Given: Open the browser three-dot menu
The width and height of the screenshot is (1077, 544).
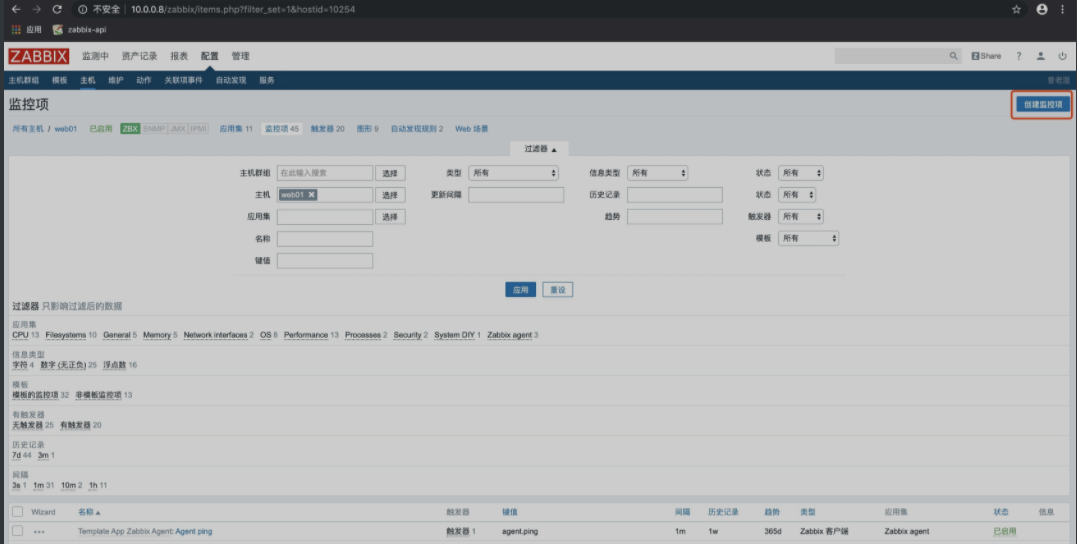Looking at the screenshot, I should pyautogui.click(x=1063, y=10).
